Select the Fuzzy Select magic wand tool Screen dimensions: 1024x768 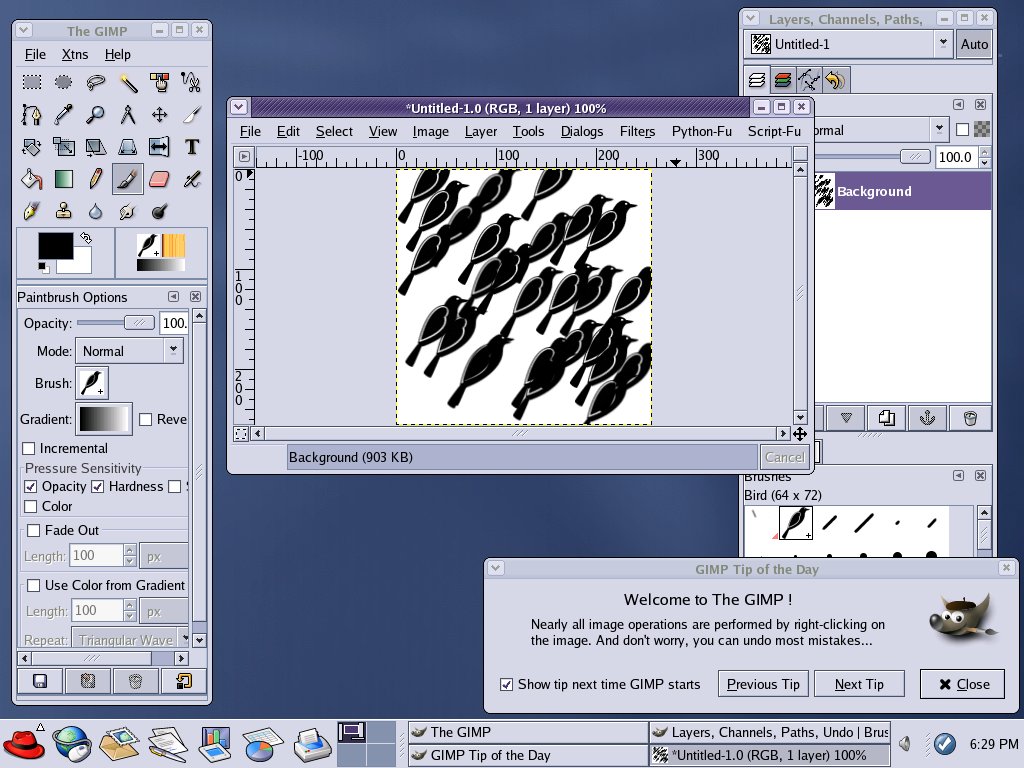(127, 82)
